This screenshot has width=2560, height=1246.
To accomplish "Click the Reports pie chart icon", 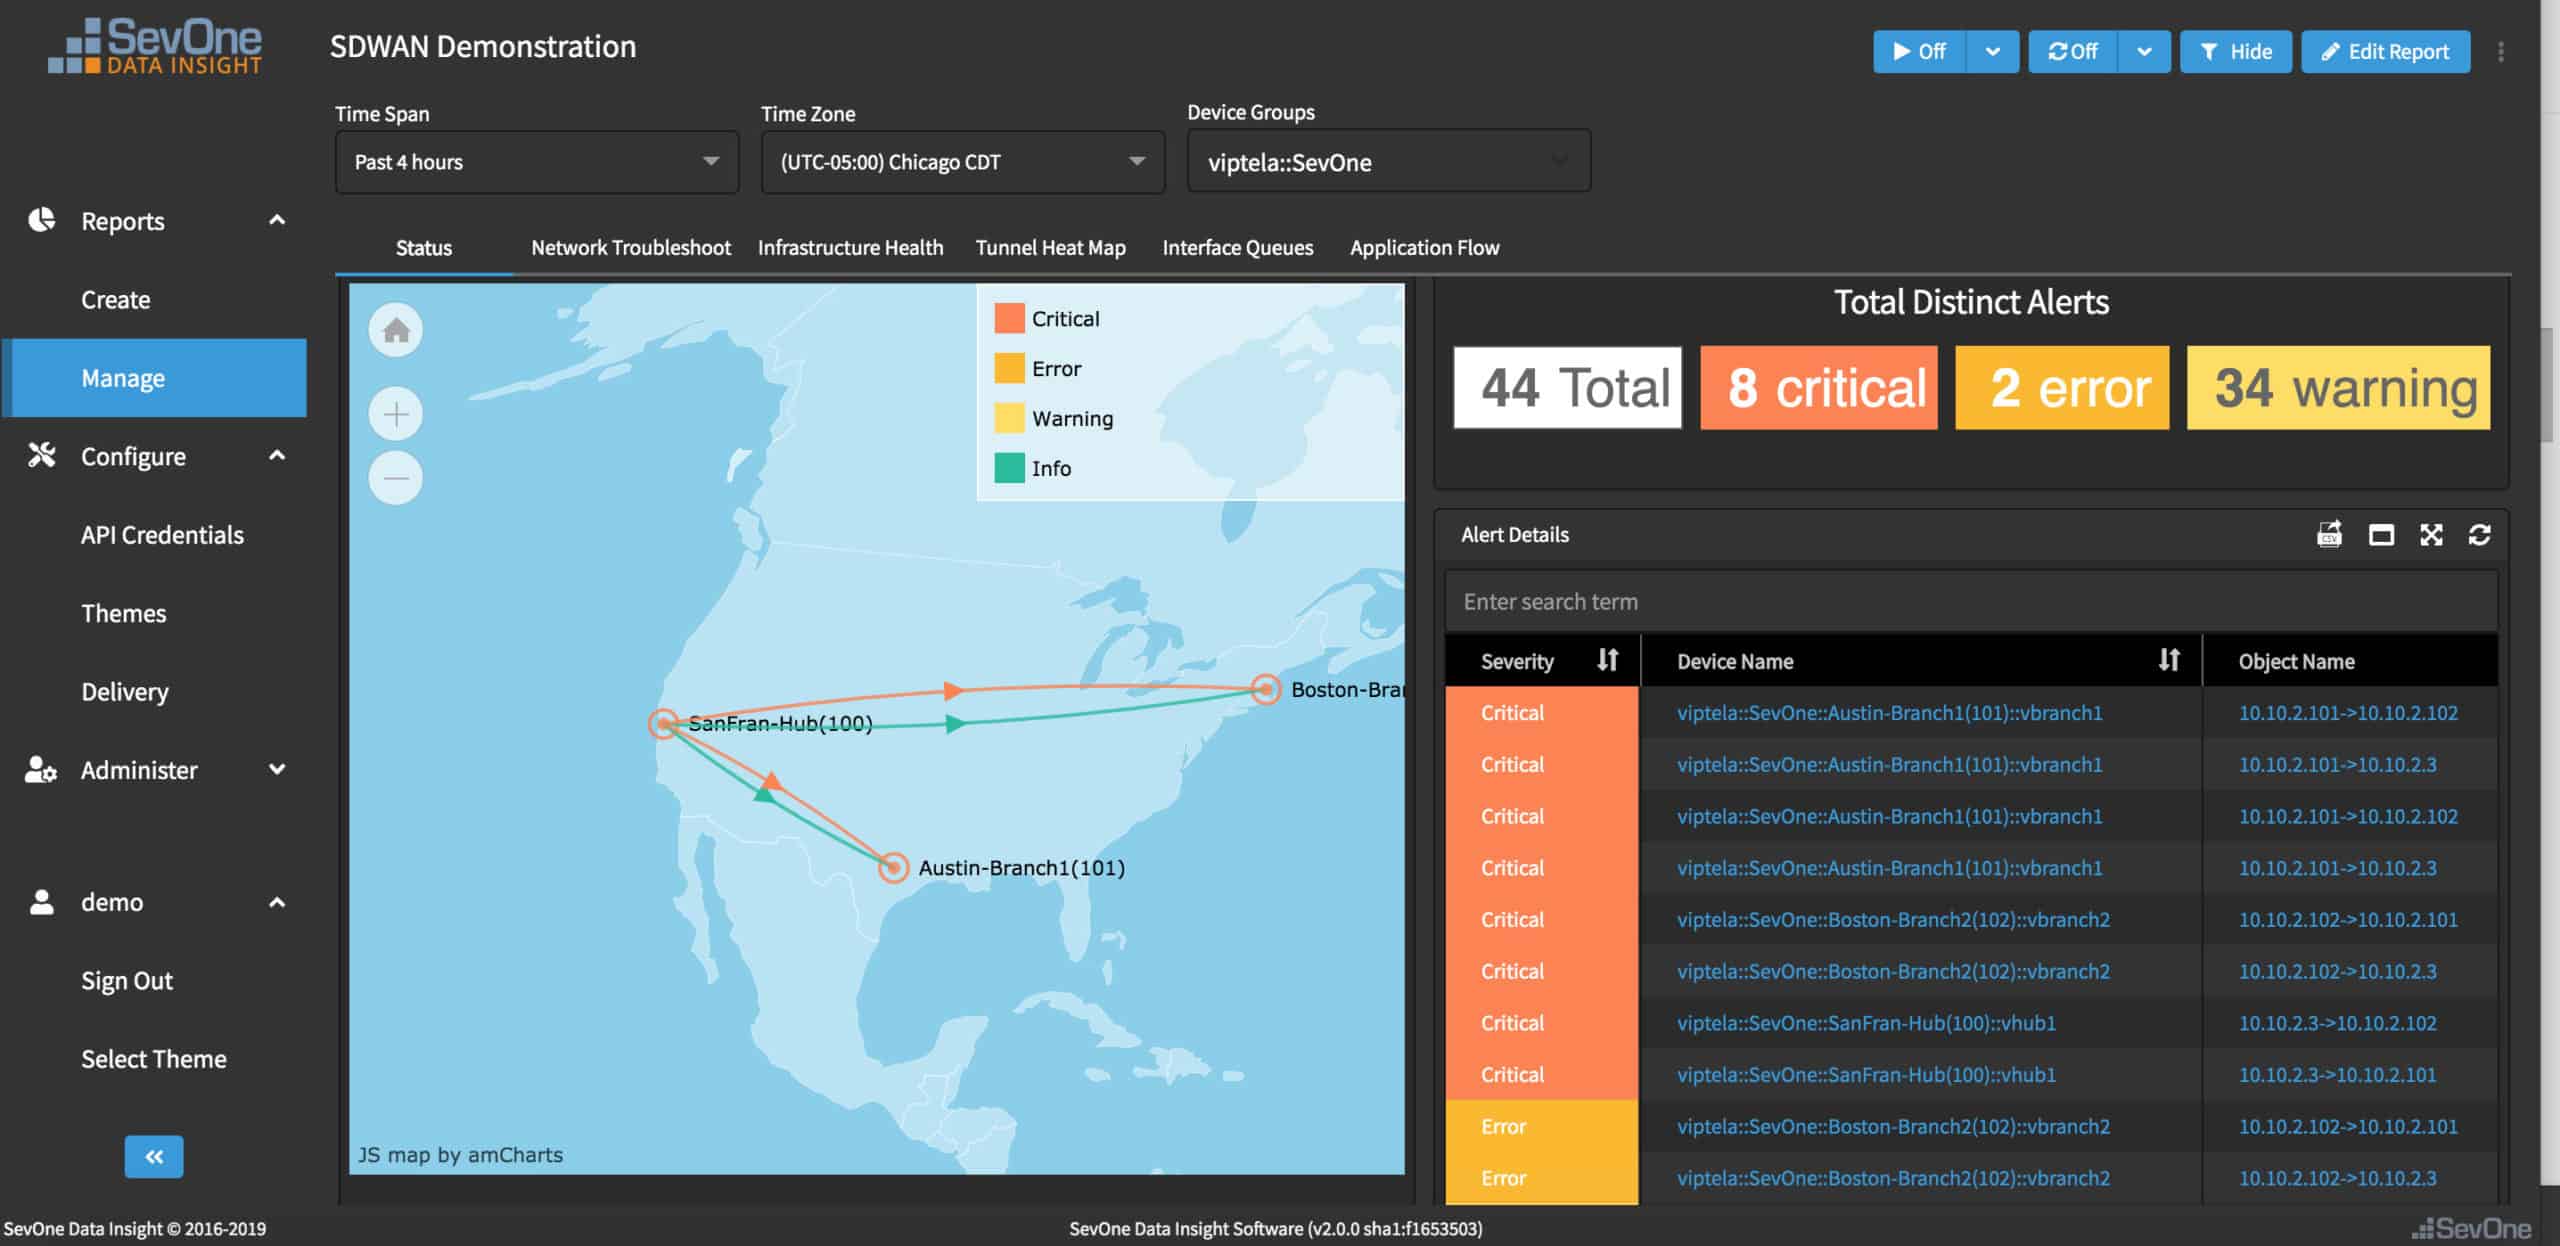I will 41,220.
